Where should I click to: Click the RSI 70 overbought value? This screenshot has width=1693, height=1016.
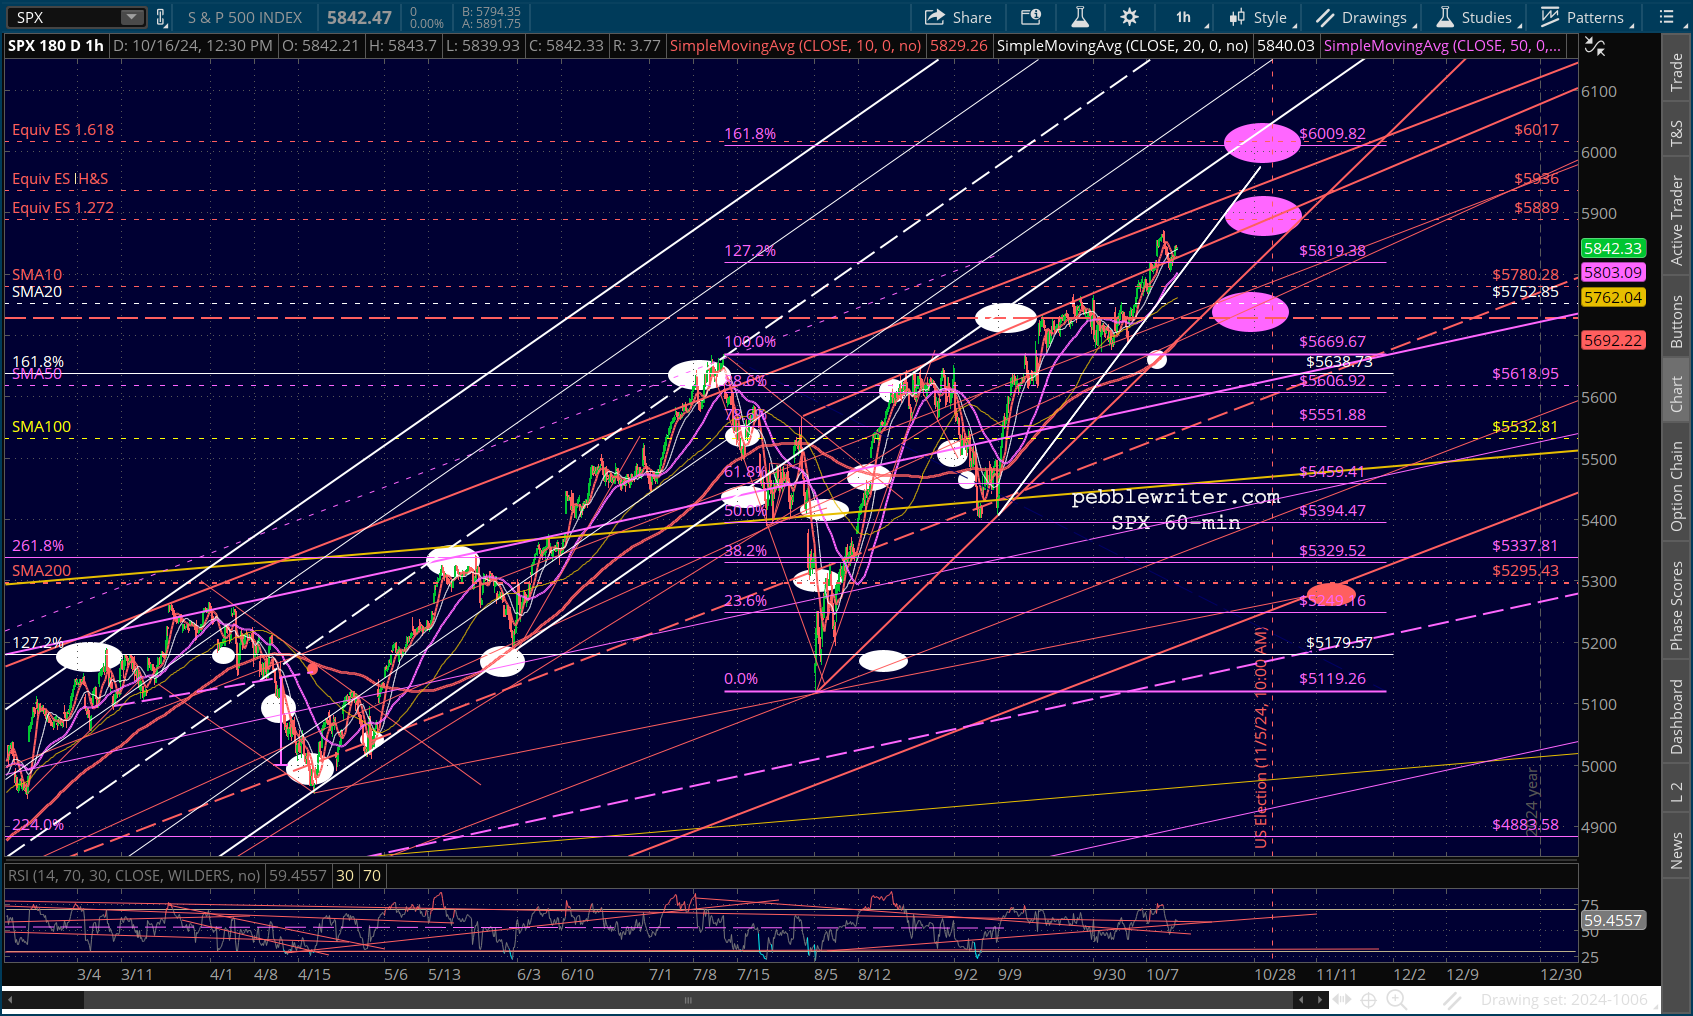click(x=372, y=876)
